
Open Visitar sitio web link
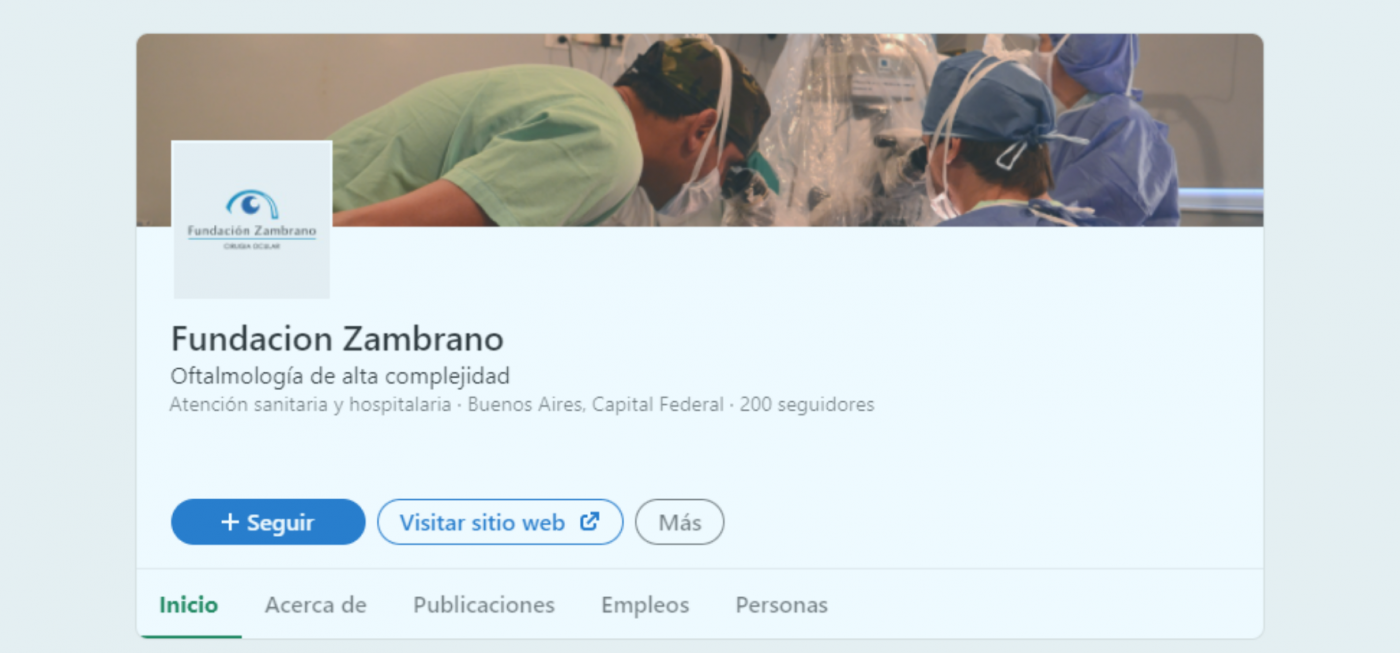tap(500, 522)
